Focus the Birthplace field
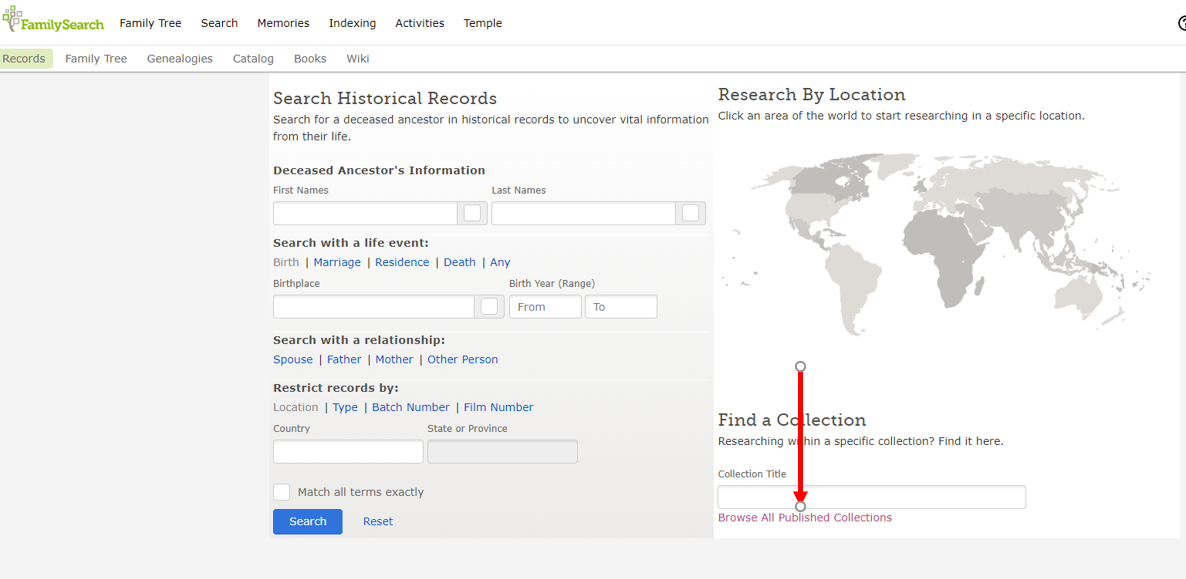 [x=374, y=307]
